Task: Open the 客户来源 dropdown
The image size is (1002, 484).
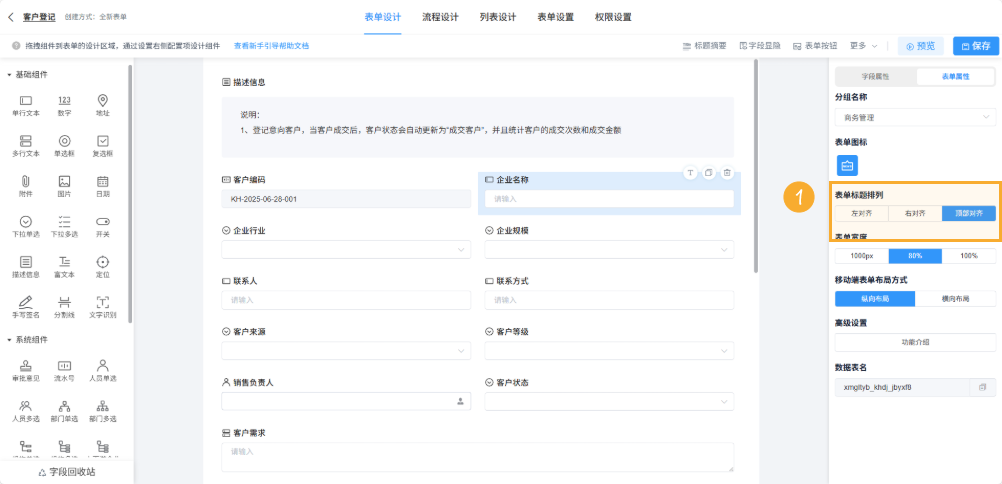Action: [346, 351]
